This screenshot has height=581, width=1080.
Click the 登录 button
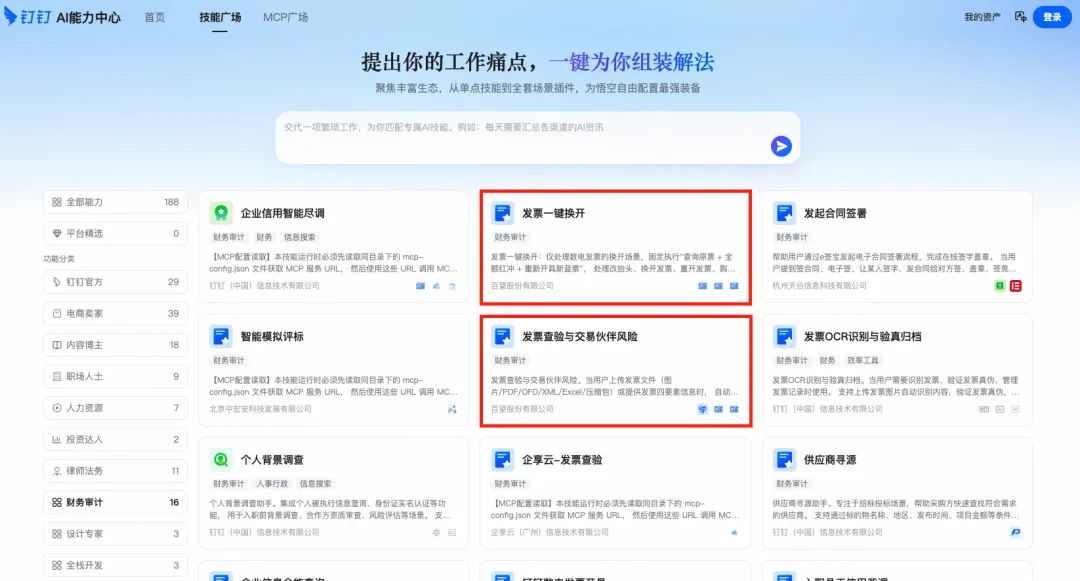(x=1052, y=17)
